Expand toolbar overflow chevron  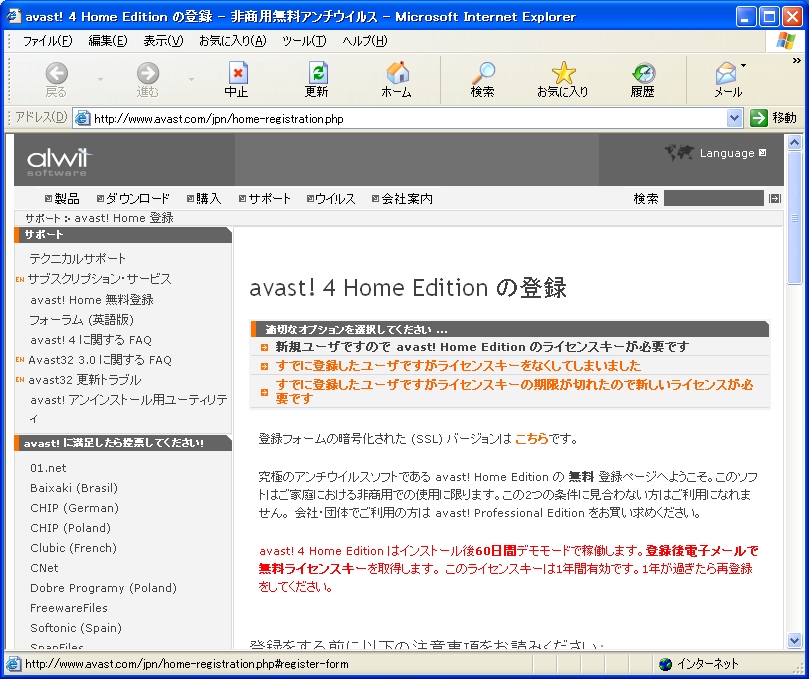[797, 61]
